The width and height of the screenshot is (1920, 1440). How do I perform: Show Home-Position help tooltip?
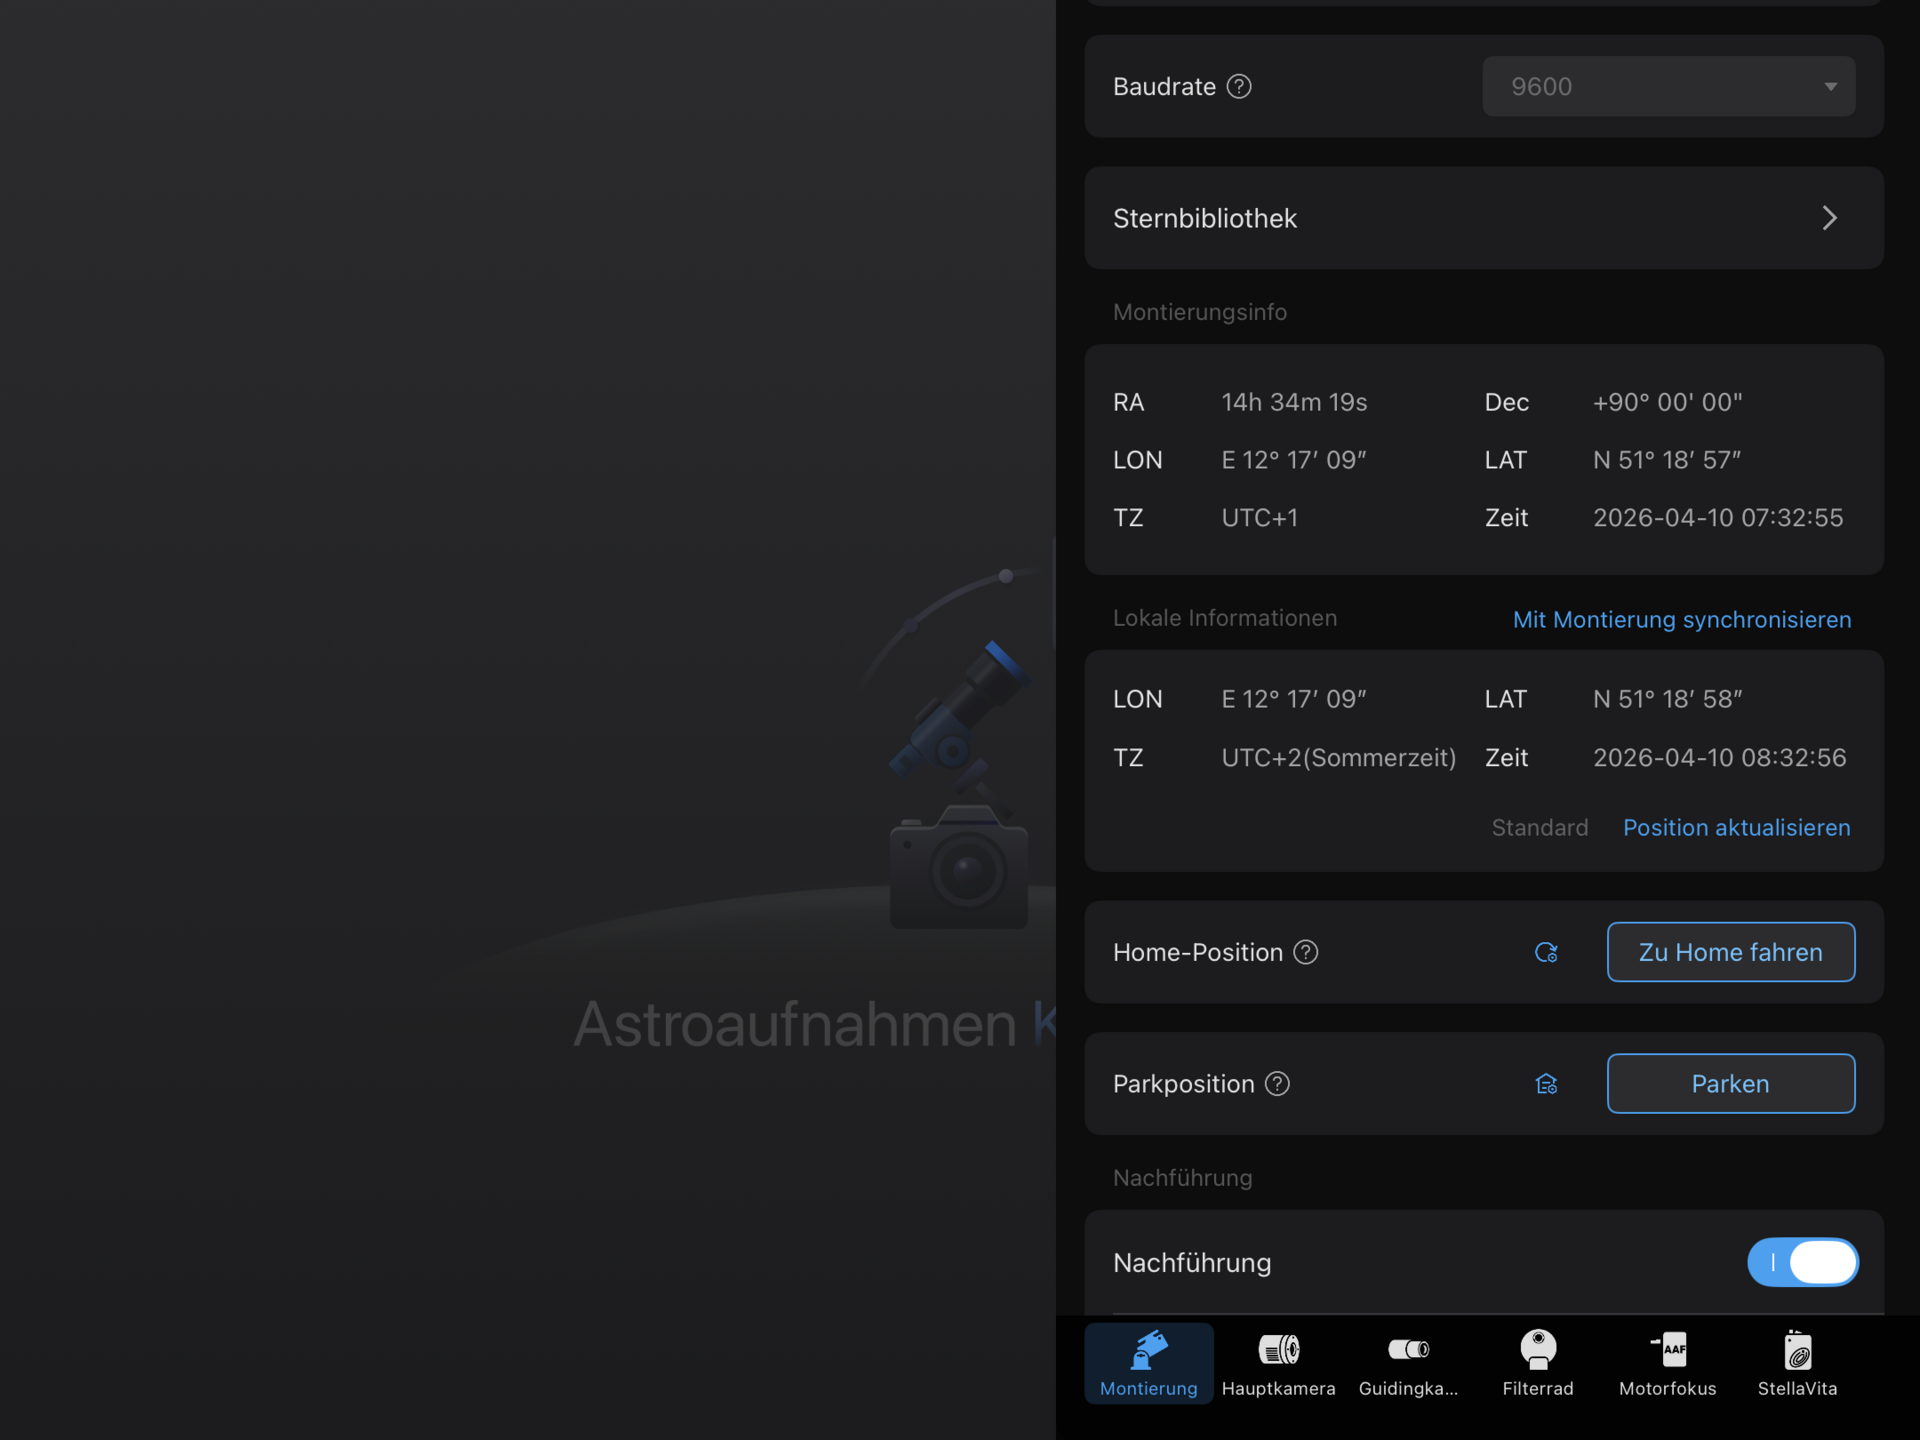[x=1306, y=952]
